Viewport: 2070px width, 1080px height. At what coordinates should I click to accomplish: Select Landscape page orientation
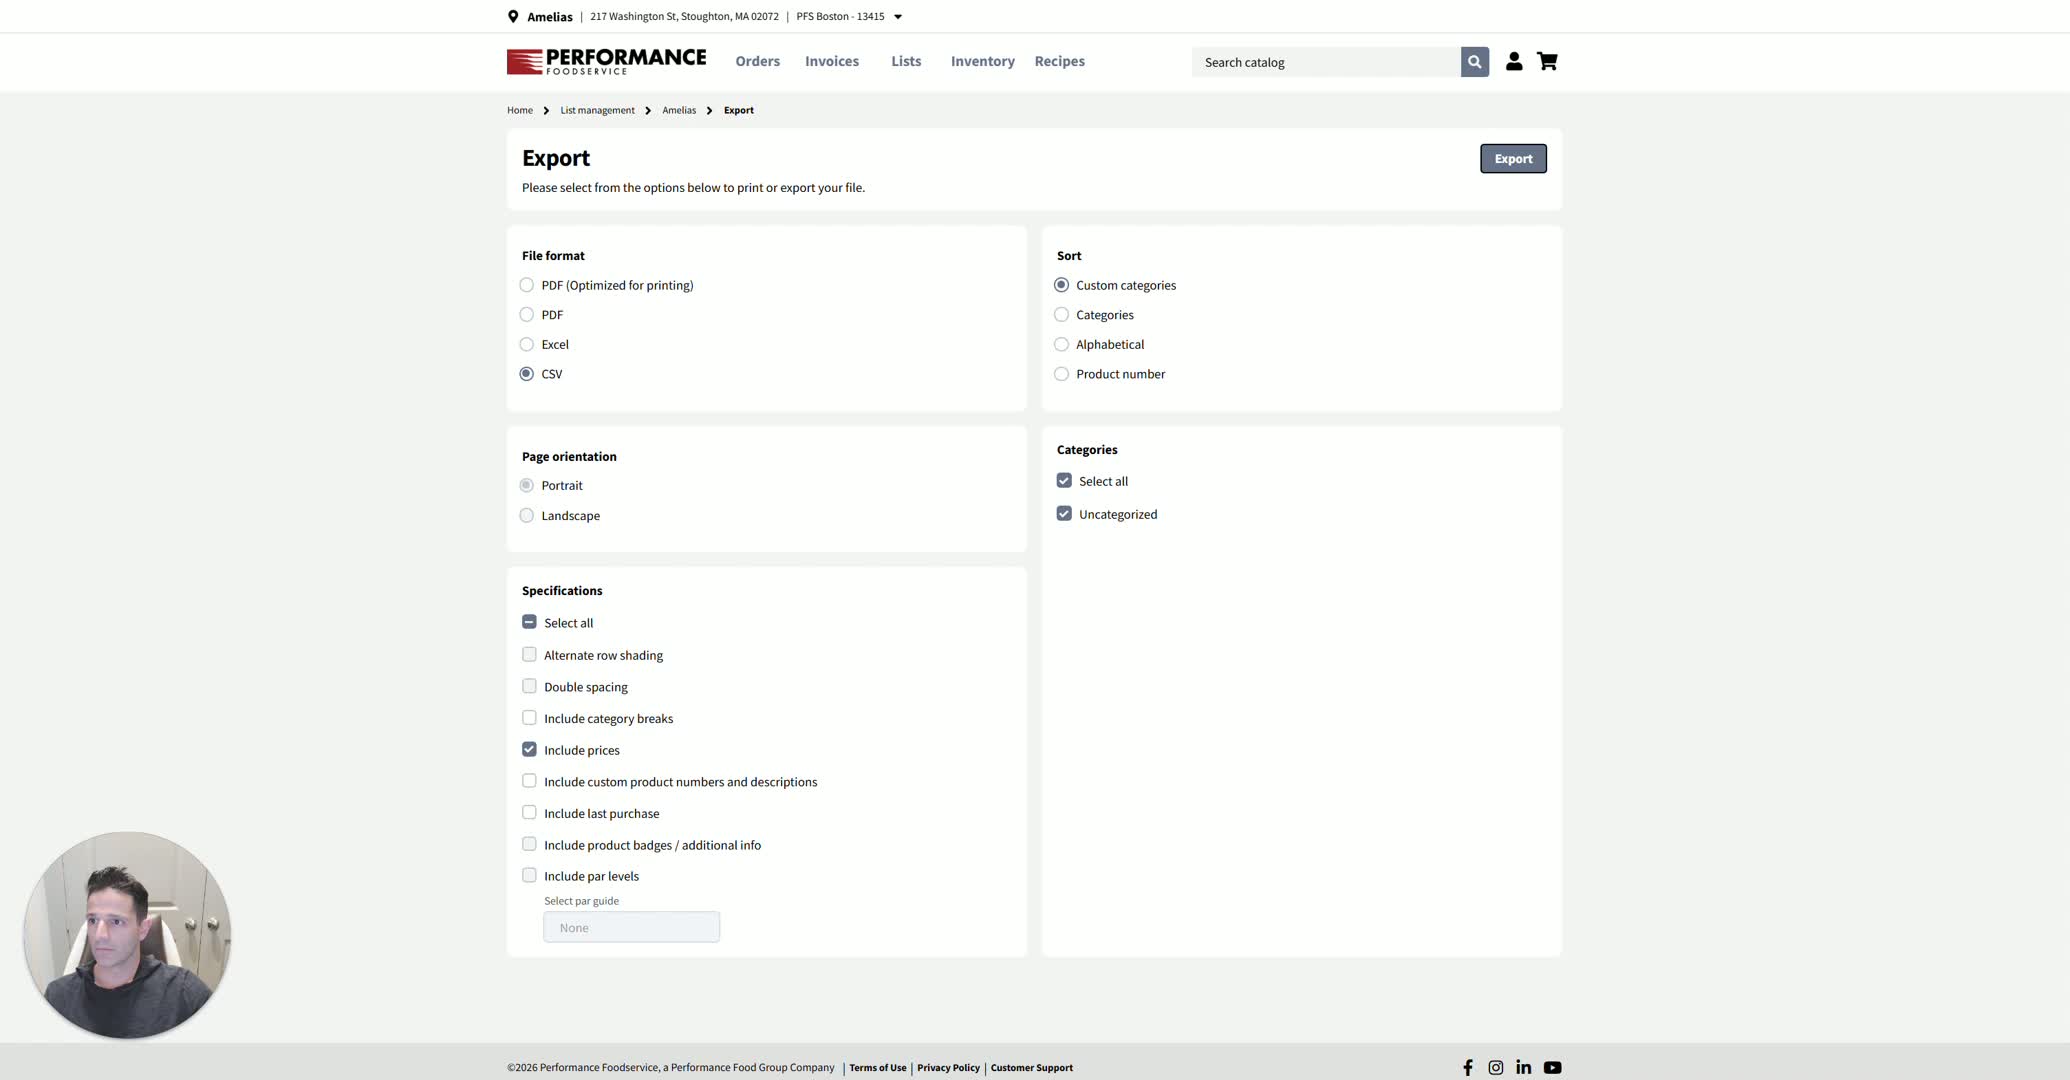(527, 516)
